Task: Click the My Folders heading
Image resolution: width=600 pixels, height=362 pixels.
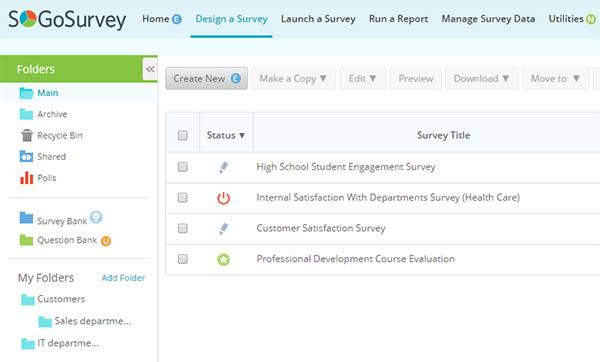Action: click(46, 278)
